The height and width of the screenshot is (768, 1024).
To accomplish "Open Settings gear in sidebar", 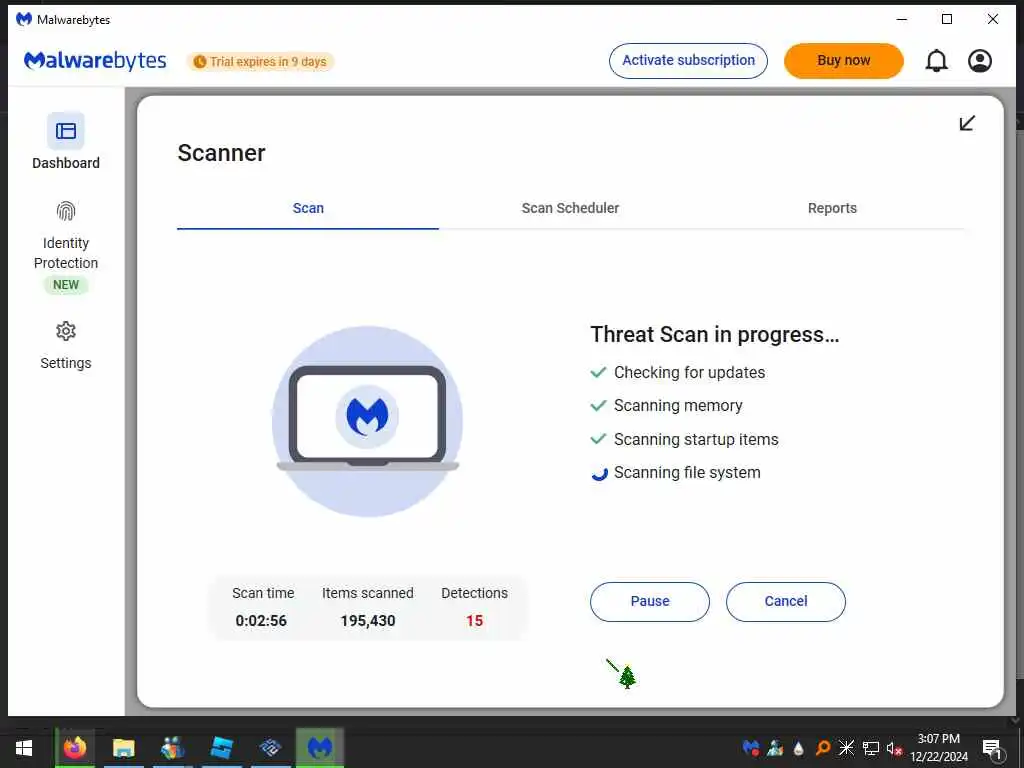I will [x=66, y=331].
